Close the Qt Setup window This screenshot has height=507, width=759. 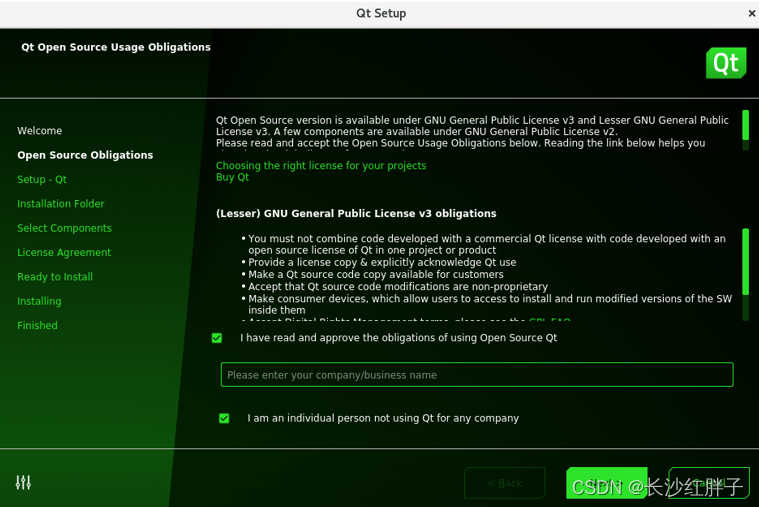coord(751,14)
